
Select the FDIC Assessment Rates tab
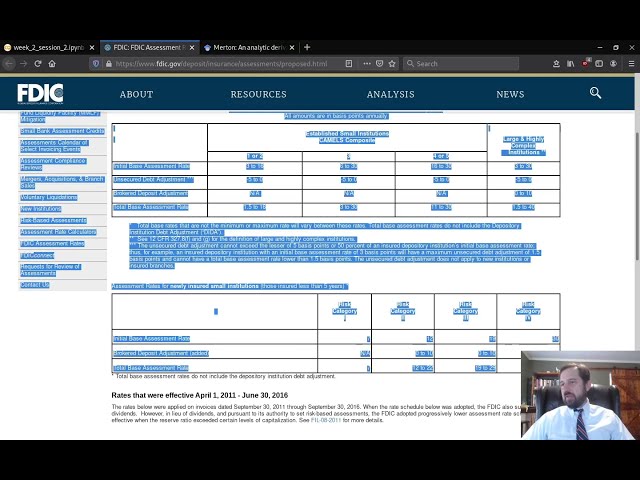tap(149, 47)
